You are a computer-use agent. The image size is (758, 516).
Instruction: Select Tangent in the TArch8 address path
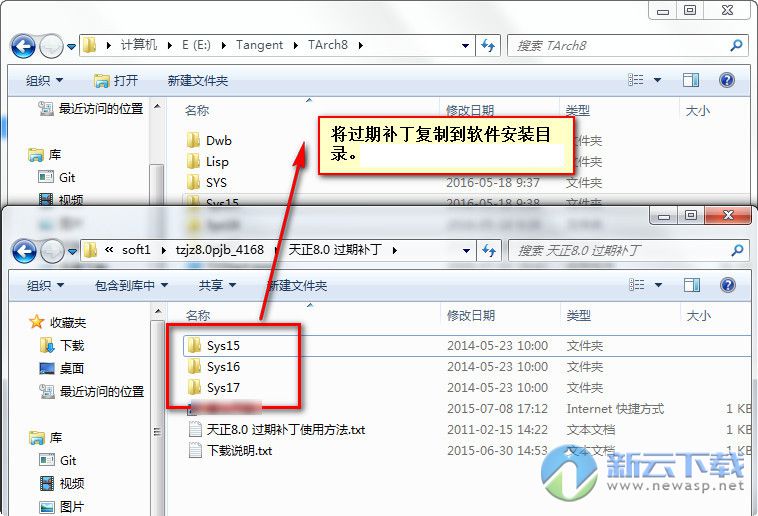tap(259, 45)
